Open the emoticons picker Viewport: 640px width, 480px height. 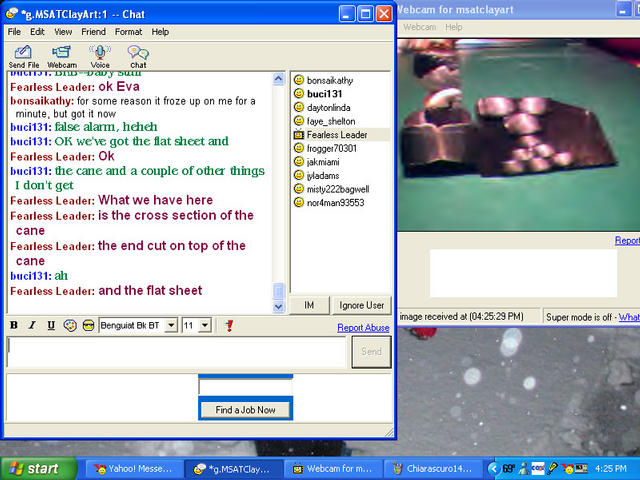[88, 325]
